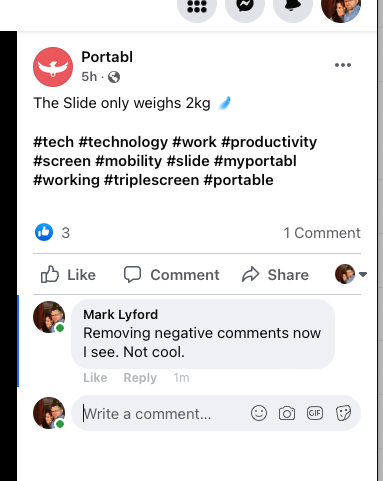Click the globe public-audience icon
Screen dimensions: 383x481
click(114, 77)
